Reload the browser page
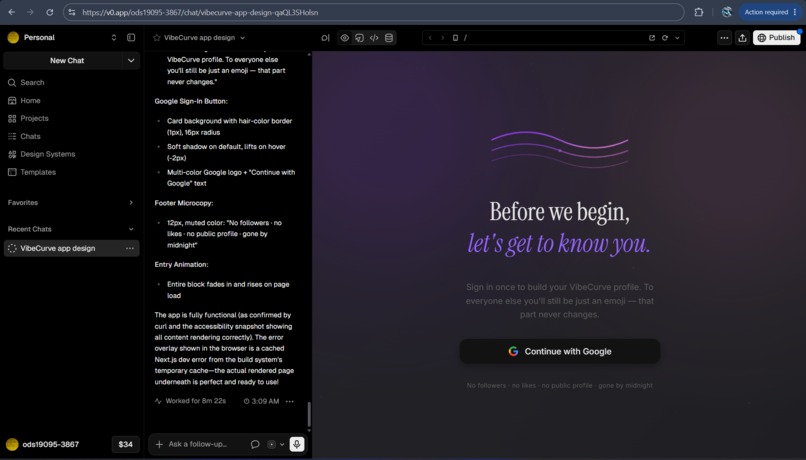The width and height of the screenshot is (806, 460). pyautogui.click(x=50, y=12)
